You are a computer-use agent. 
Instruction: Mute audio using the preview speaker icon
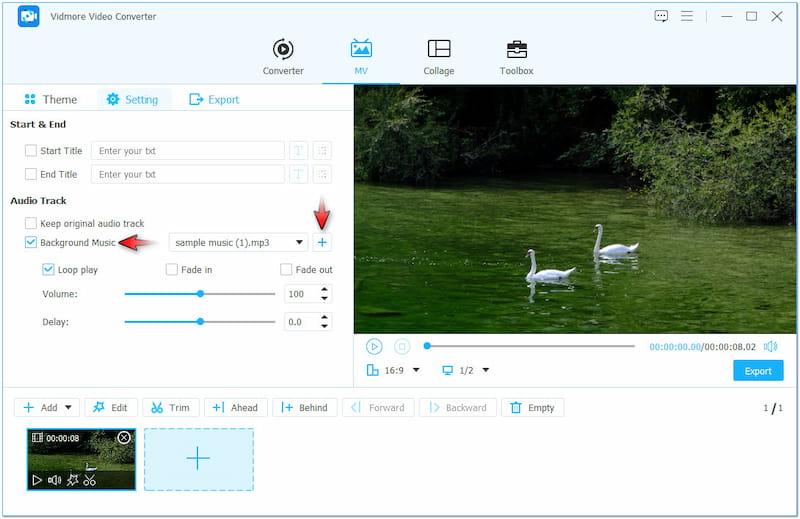tap(770, 346)
